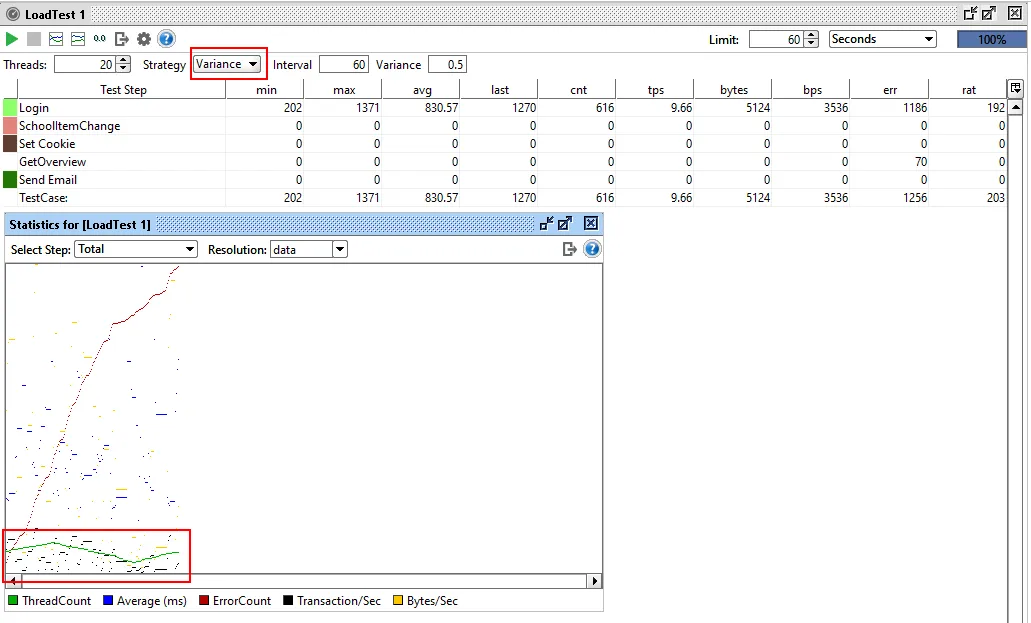Sort by the tps column header
This screenshot has height=623, width=1031.
click(x=655, y=89)
